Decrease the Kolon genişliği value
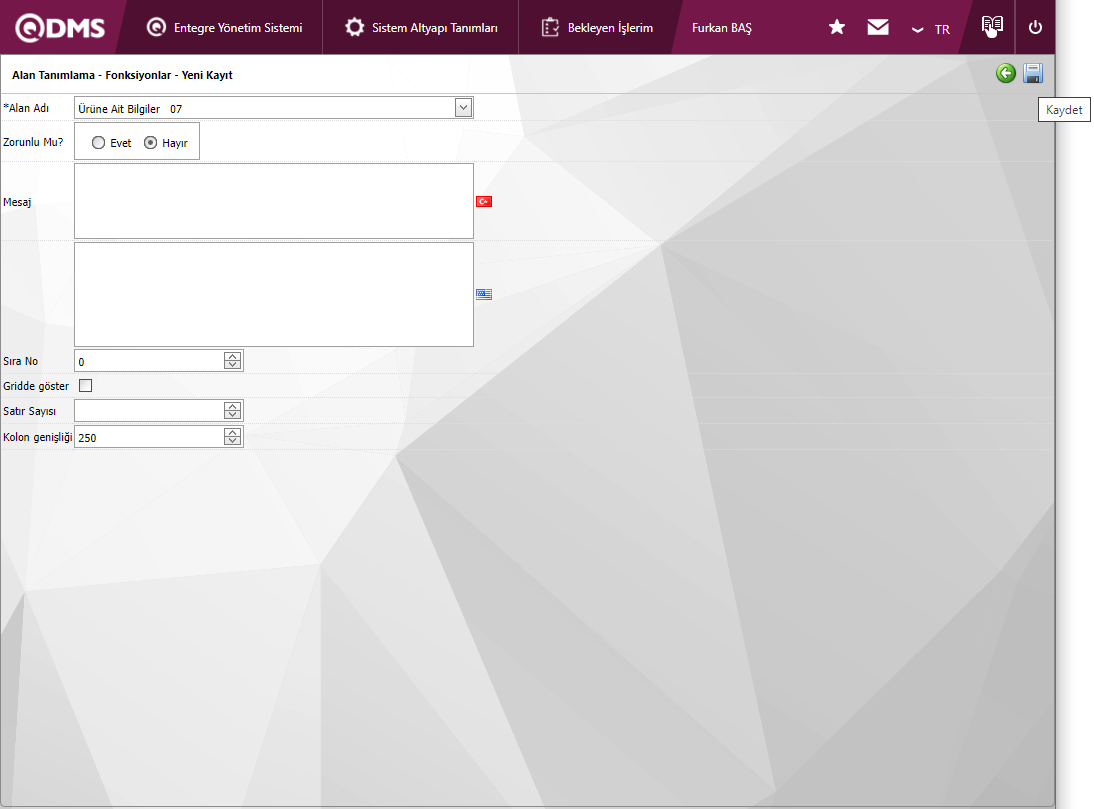The height and width of the screenshot is (809, 1094). tap(232, 441)
